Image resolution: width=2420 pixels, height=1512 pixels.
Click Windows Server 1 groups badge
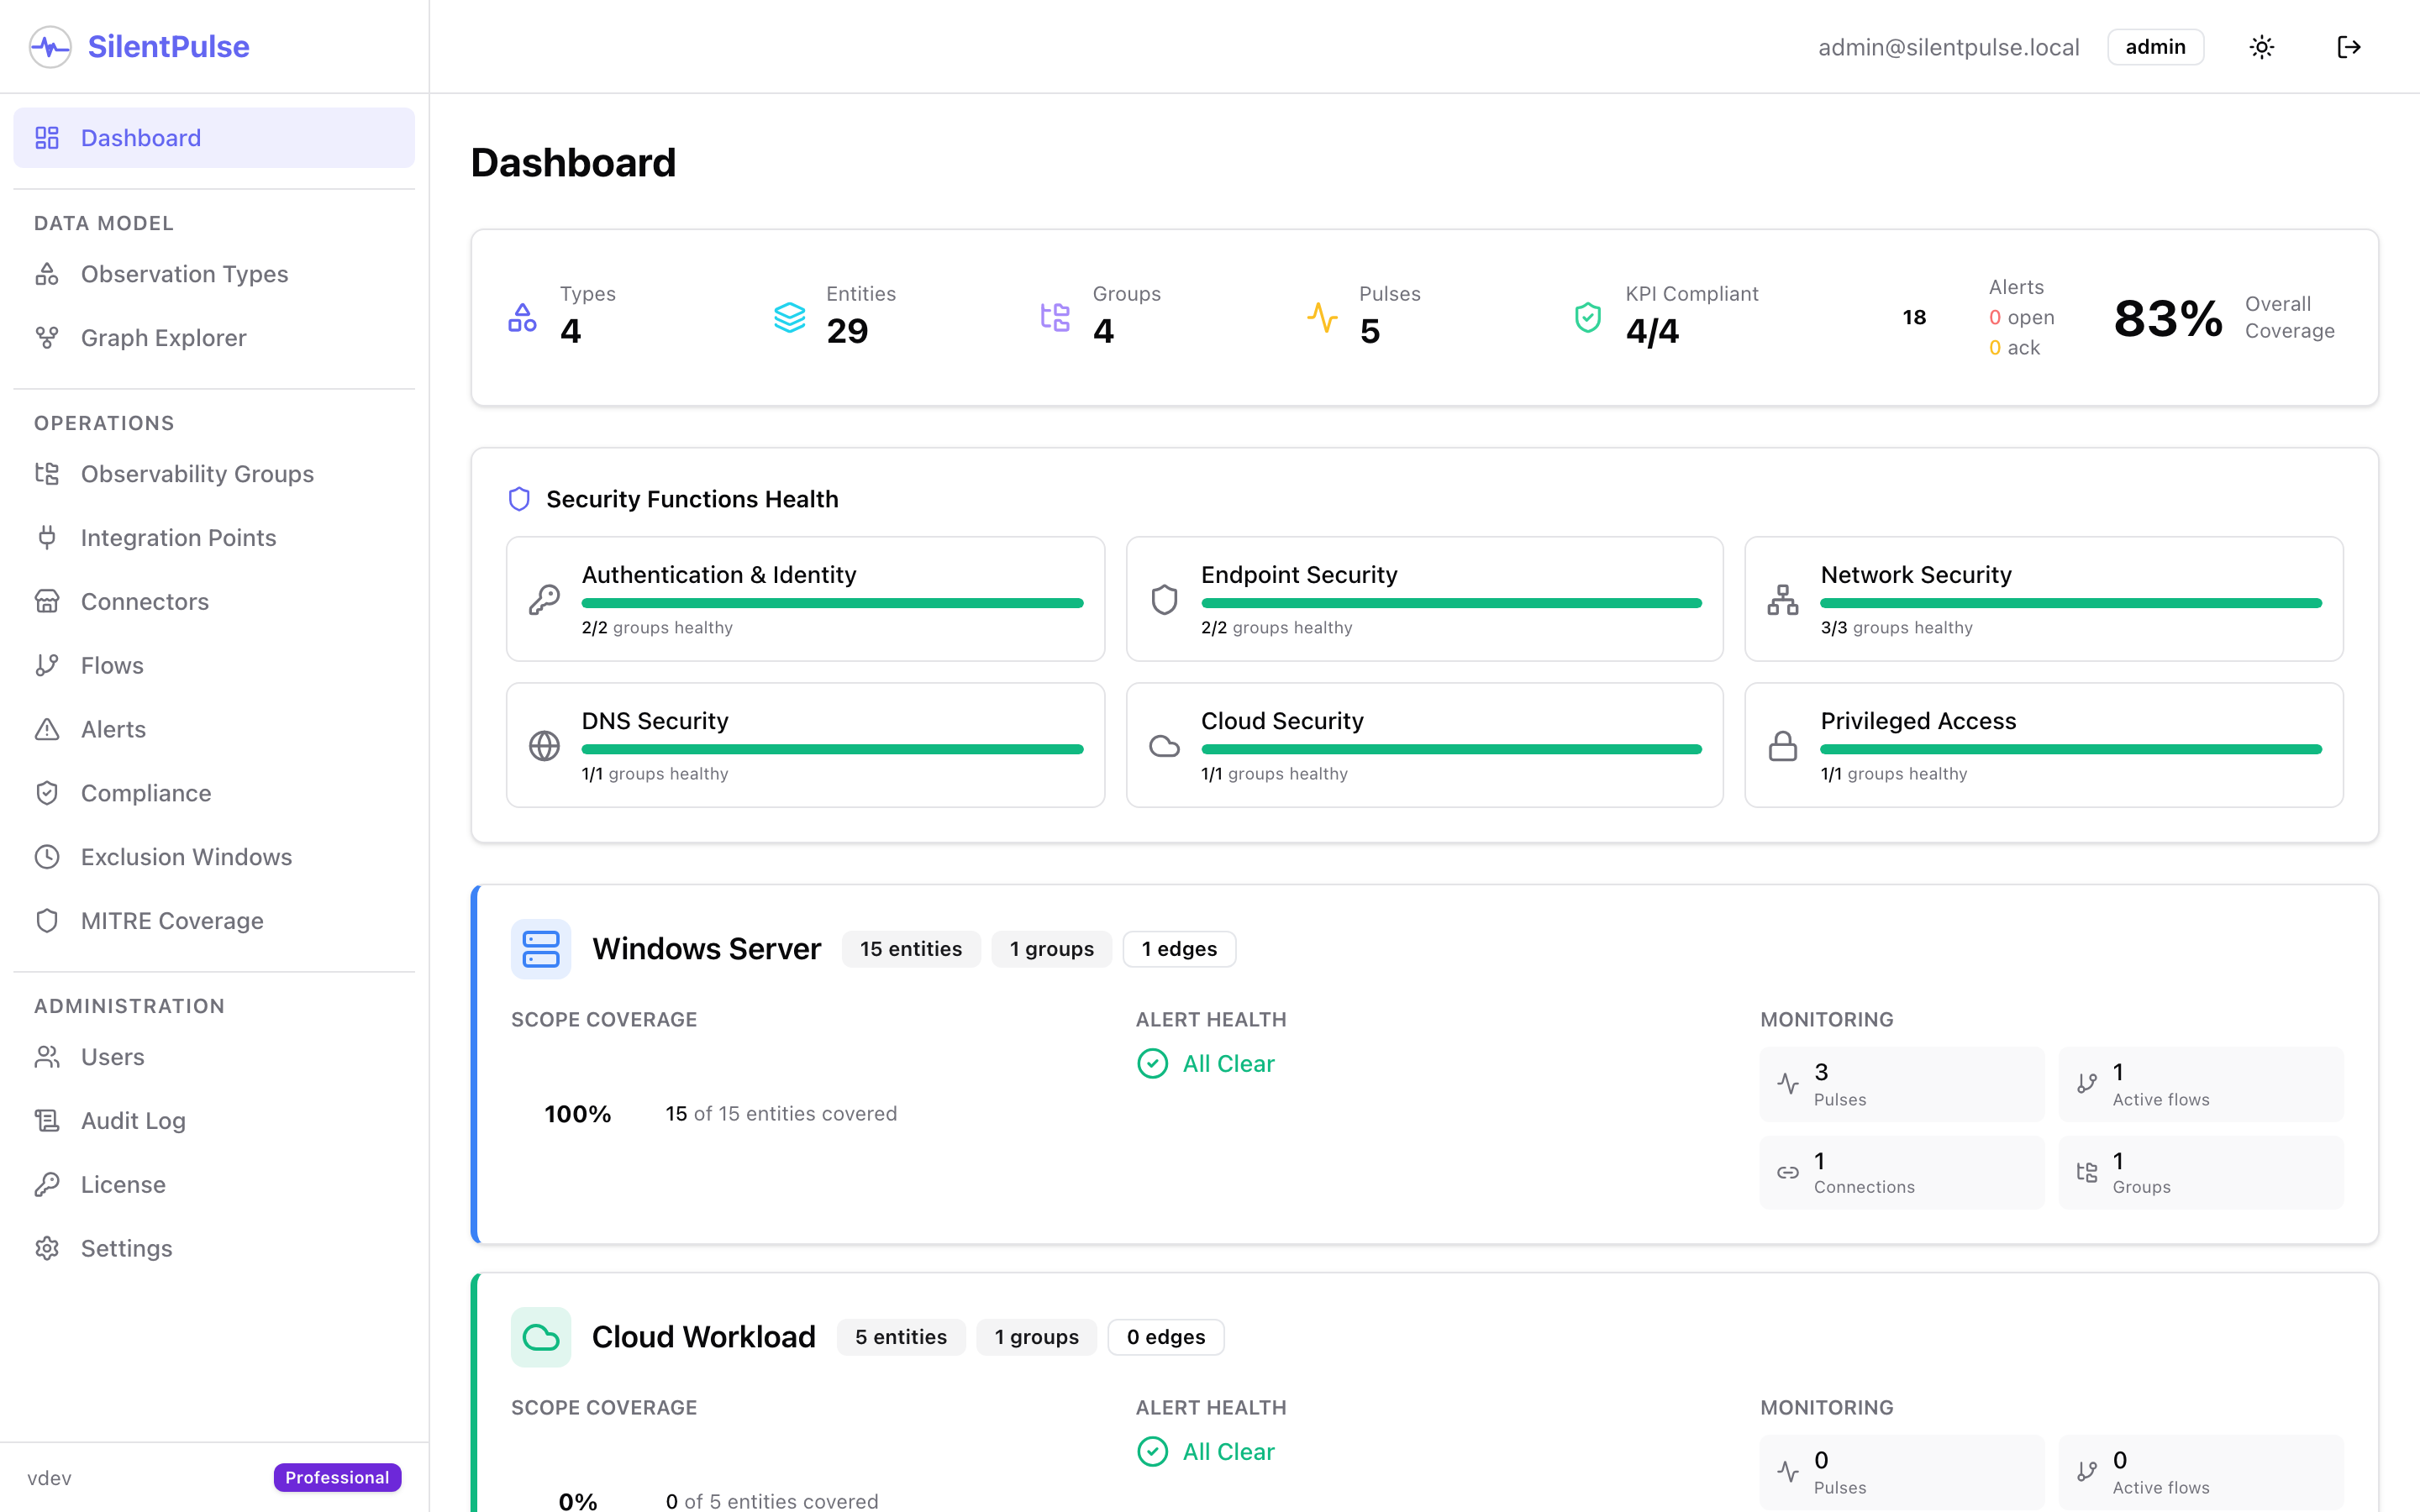pyautogui.click(x=1052, y=949)
